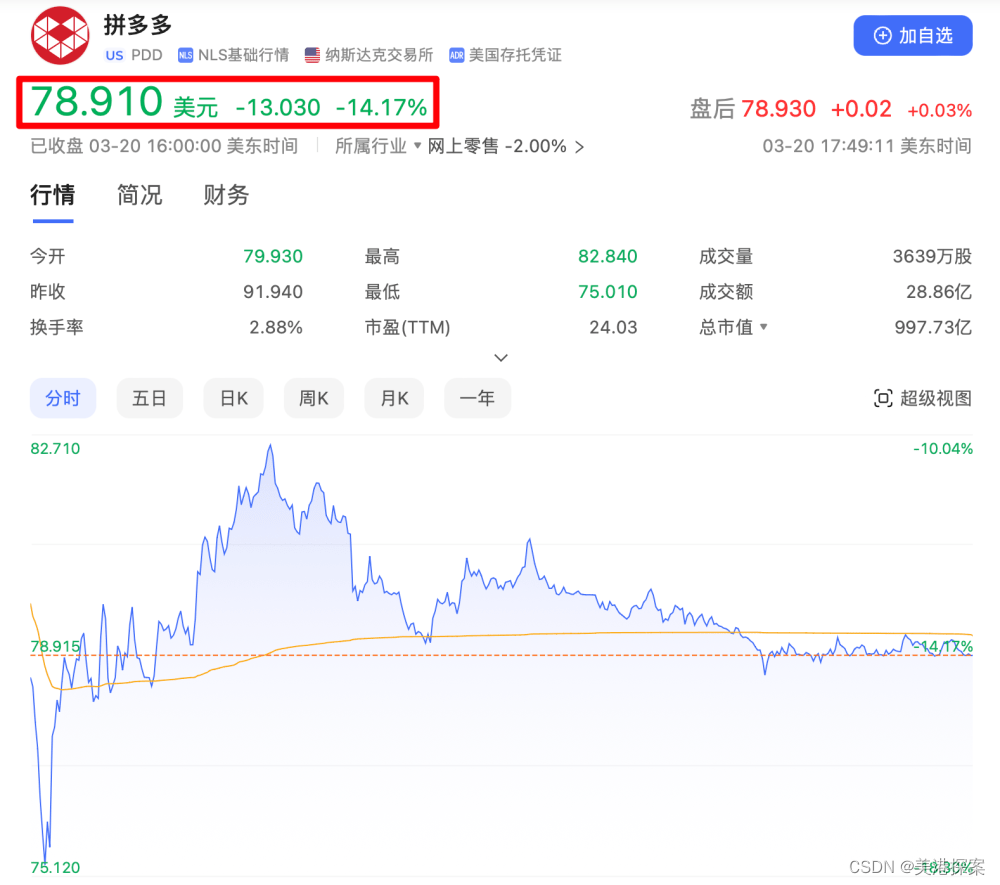Click the Pinduoduo red logo icon
1000x885 pixels.
[60, 35]
